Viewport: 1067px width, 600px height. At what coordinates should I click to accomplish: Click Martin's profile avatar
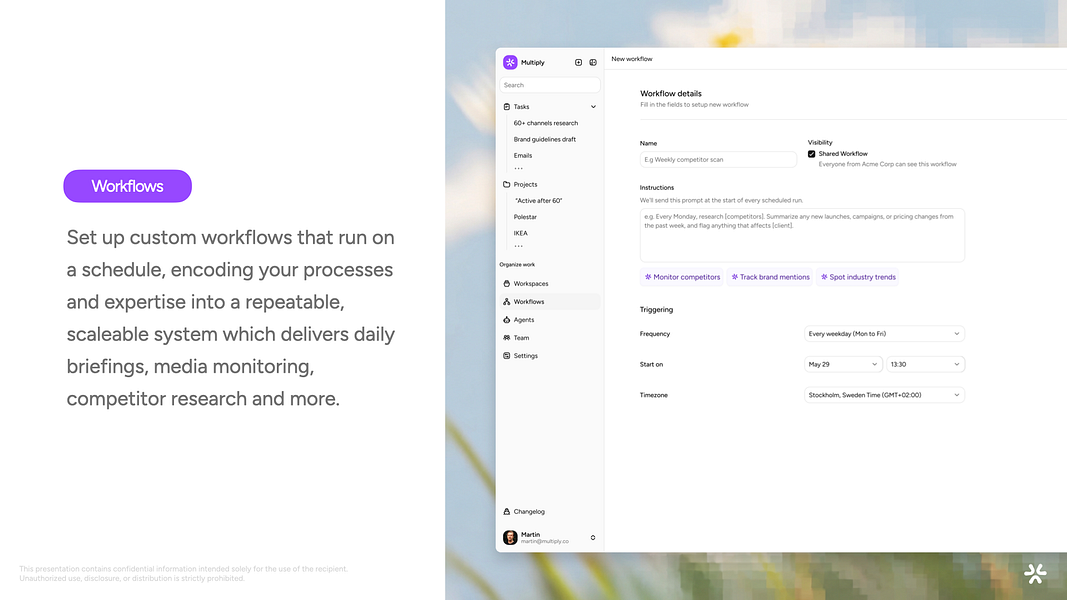pos(510,537)
